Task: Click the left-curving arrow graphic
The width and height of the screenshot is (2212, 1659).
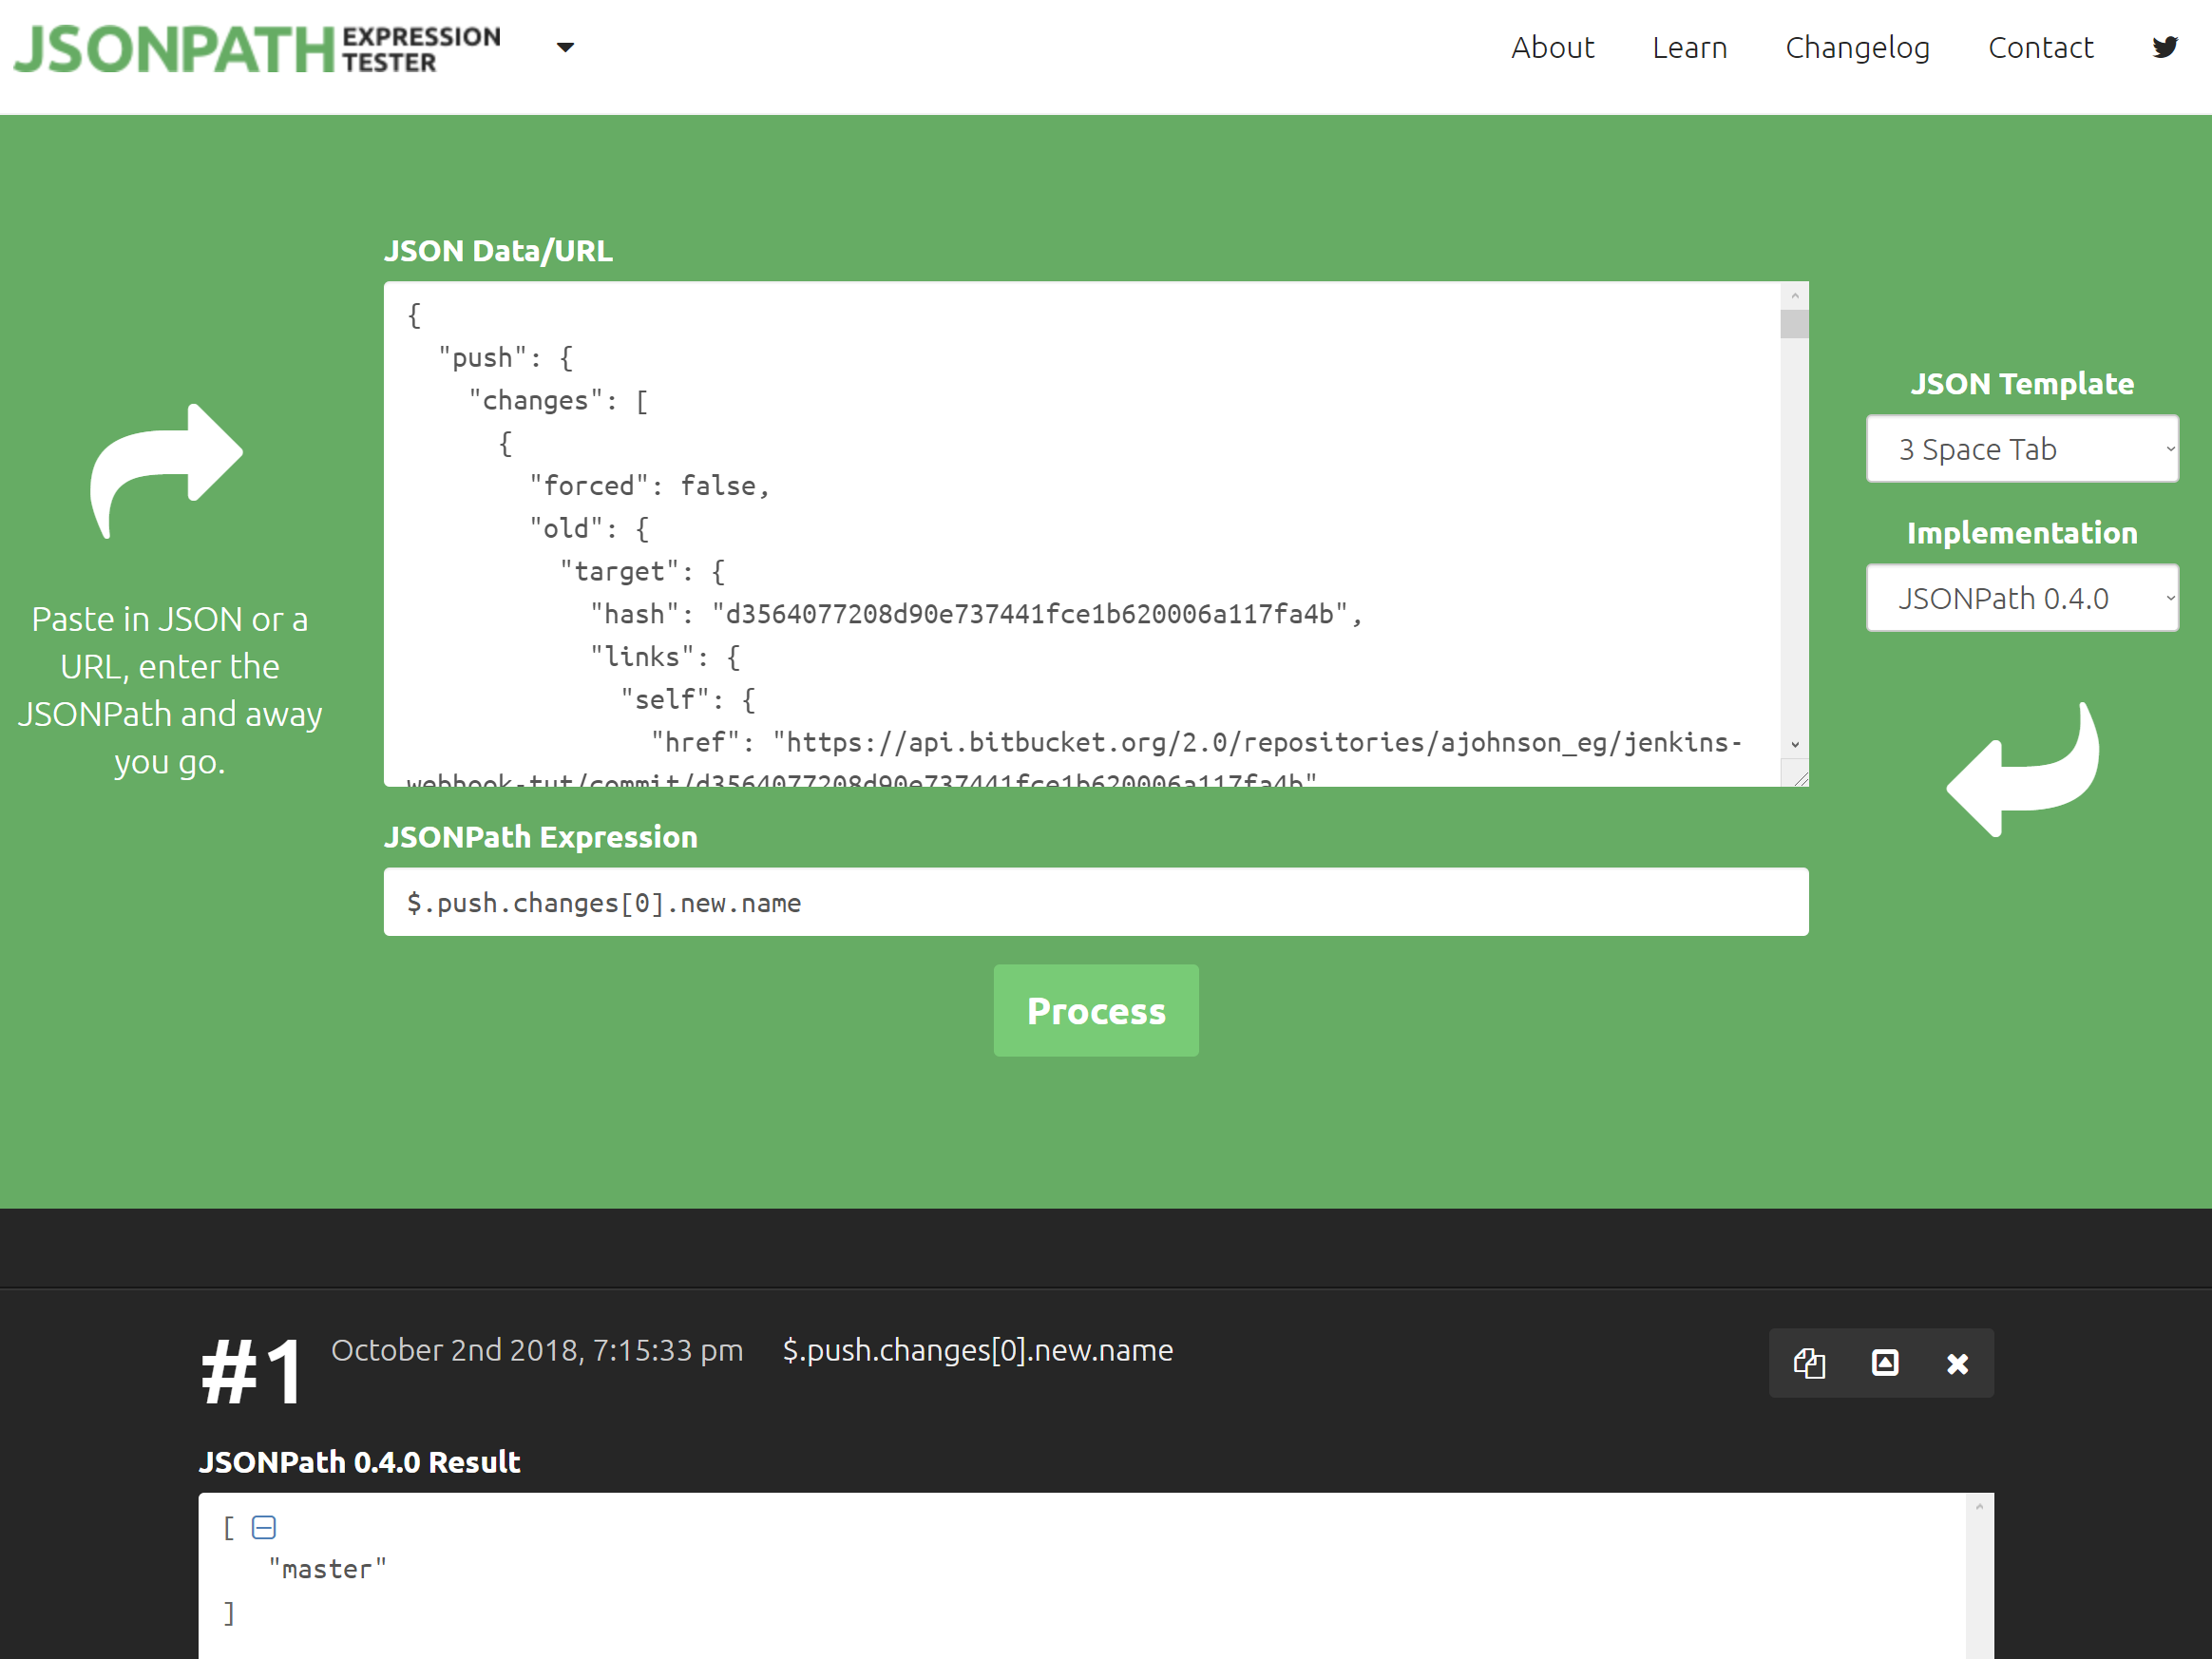Action: (2022, 770)
